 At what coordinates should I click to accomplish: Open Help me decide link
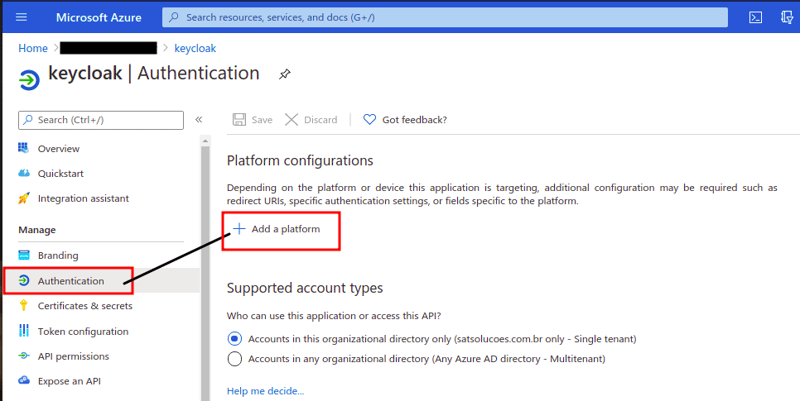[x=265, y=391]
